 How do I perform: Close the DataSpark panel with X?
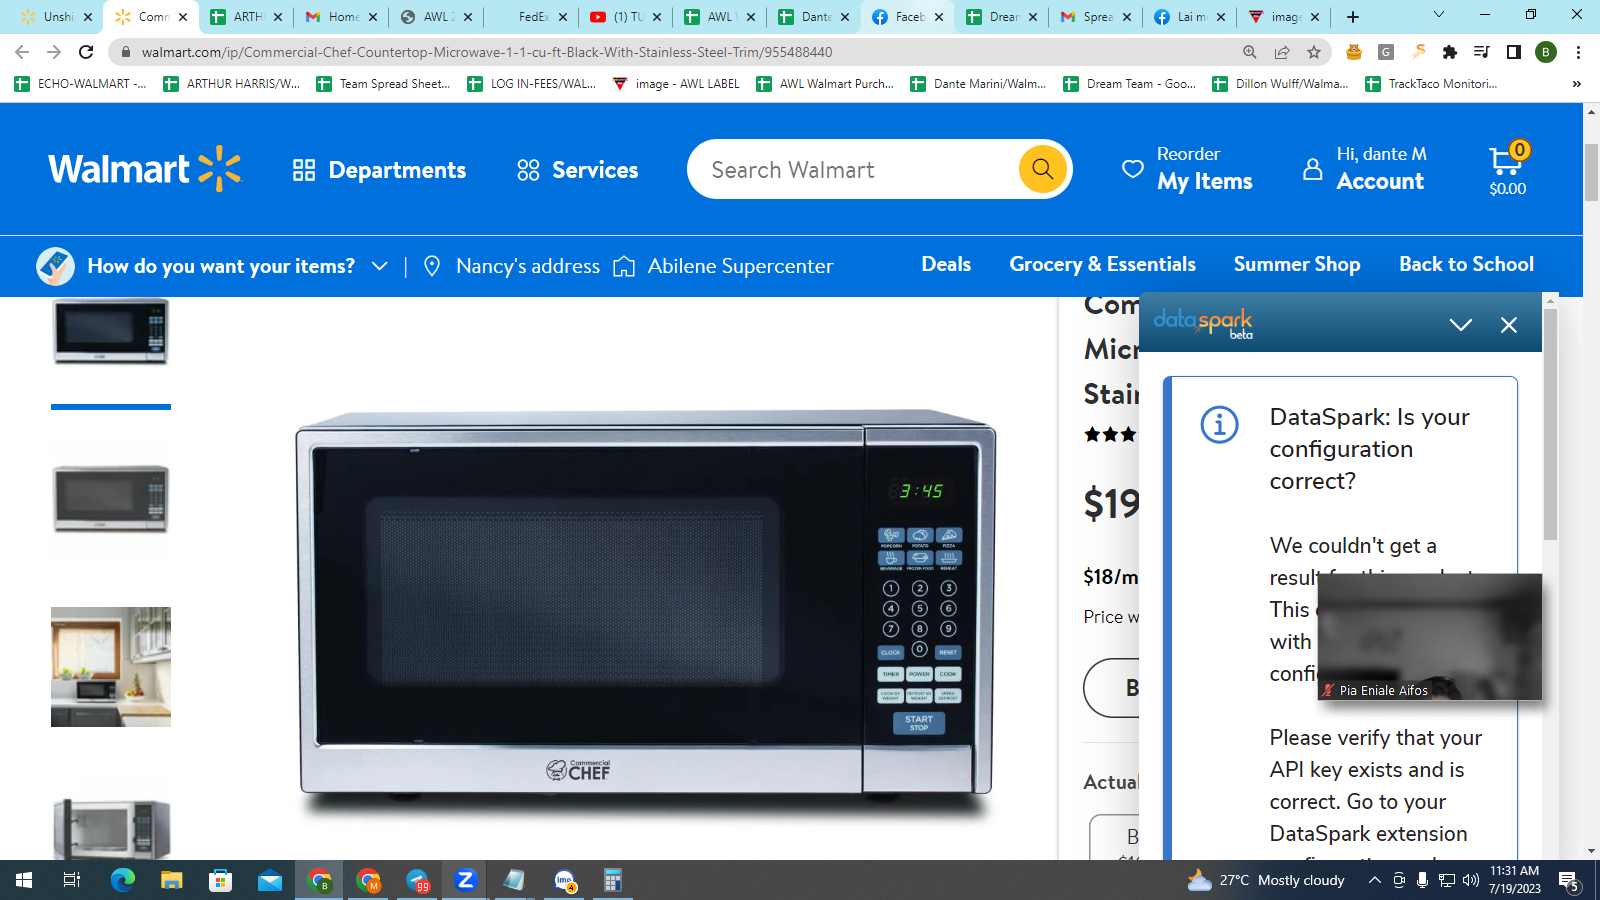(x=1509, y=325)
